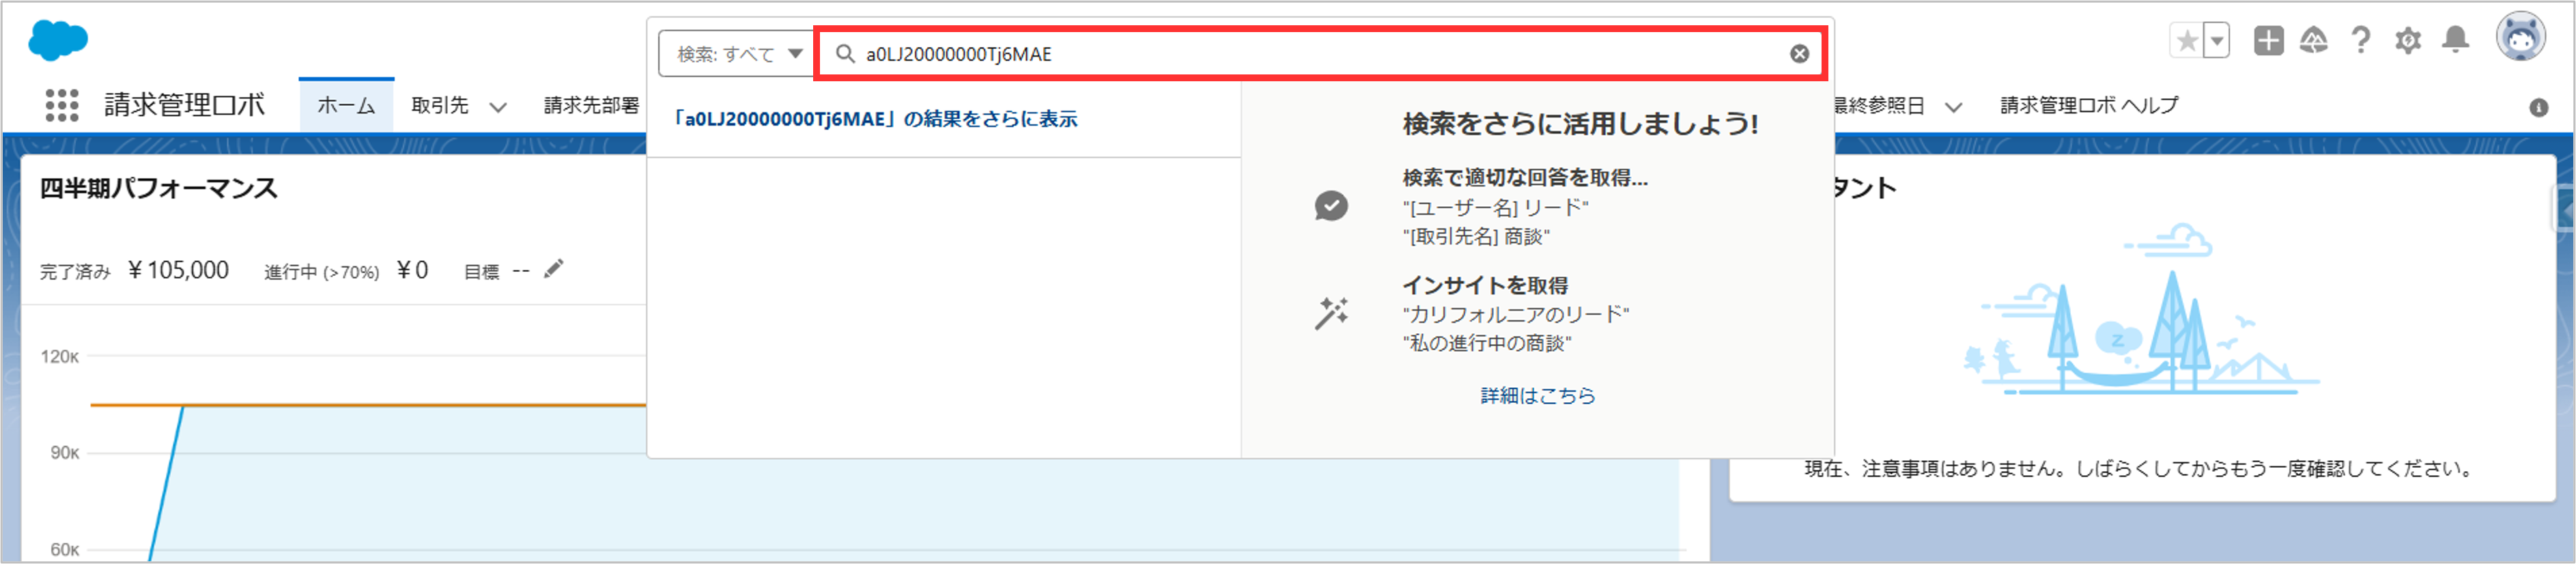2576x564 pixels.
Task: Expand the 取引先 tab chevron menu
Action: coord(497,107)
